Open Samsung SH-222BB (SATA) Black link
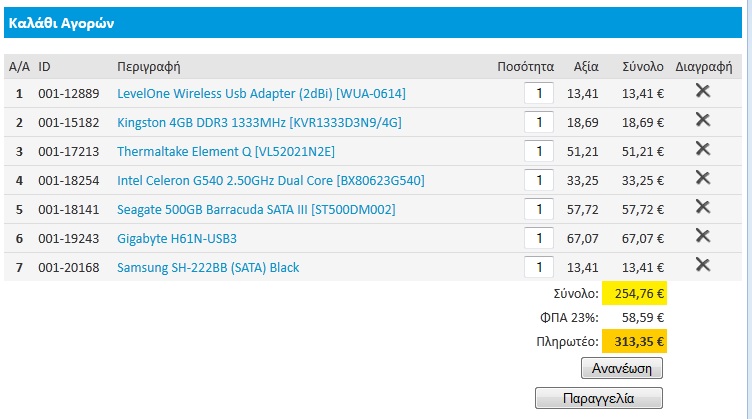The width and height of the screenshot is (752, 419). (x=208, y=268)
